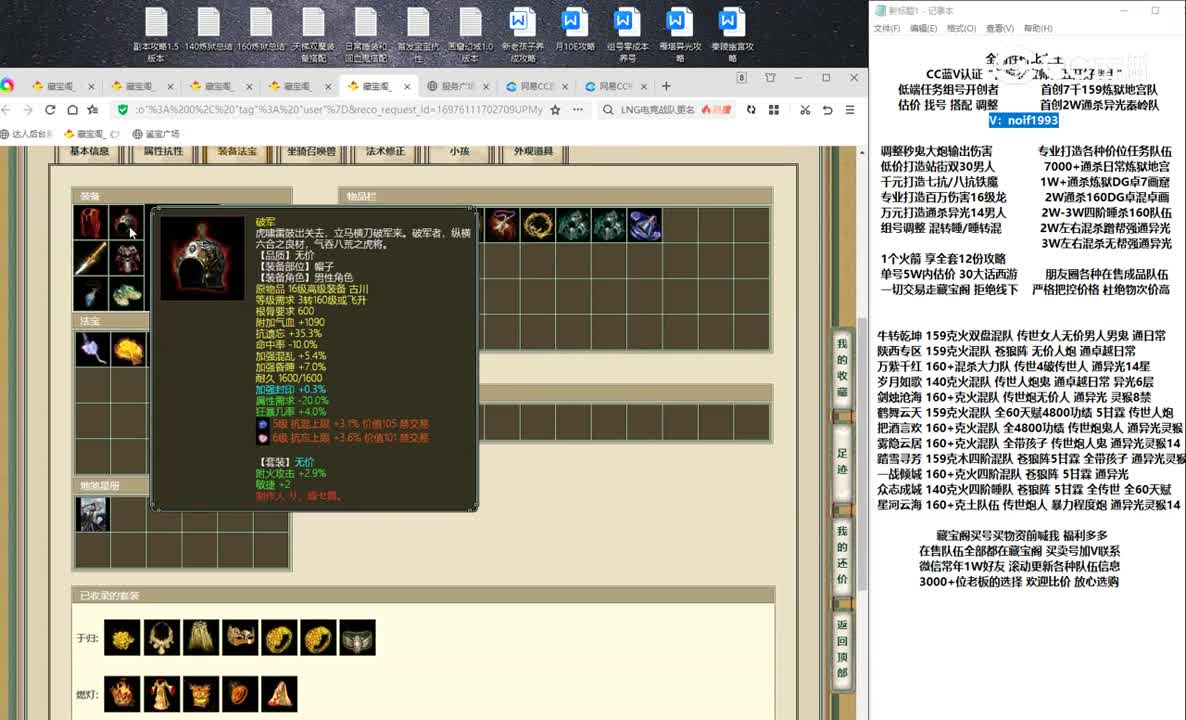Click the silver belt in 于归 set
Viewport: 1186px width, 720px height.
tap(358, 638)
